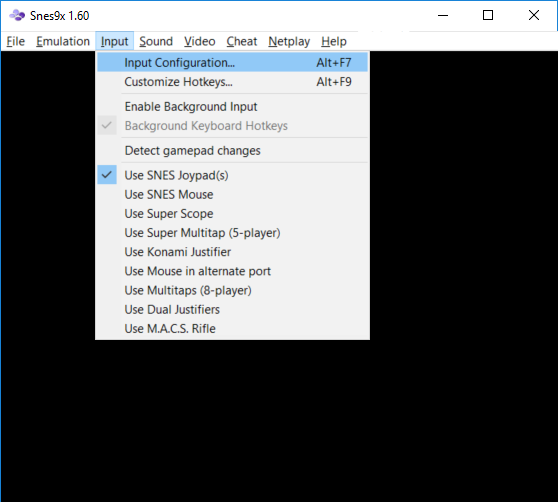Select Use Super Multitap (5-player)
558x502 pixels.
click(232, 233)
